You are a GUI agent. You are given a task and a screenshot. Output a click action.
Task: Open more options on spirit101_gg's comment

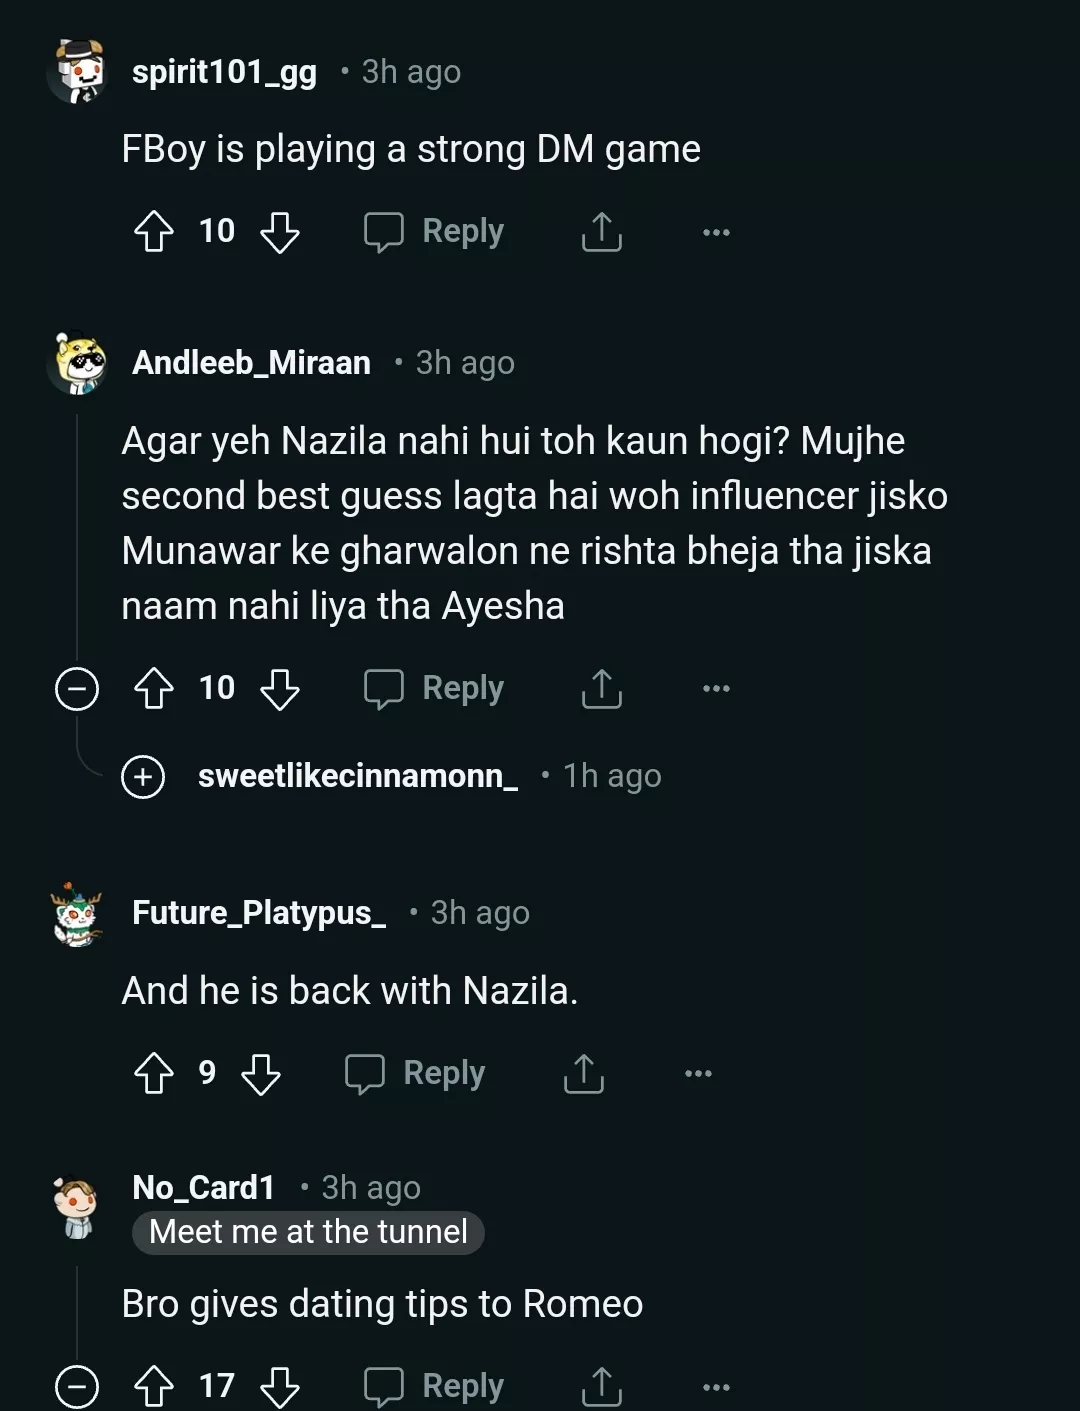[716, 232]
